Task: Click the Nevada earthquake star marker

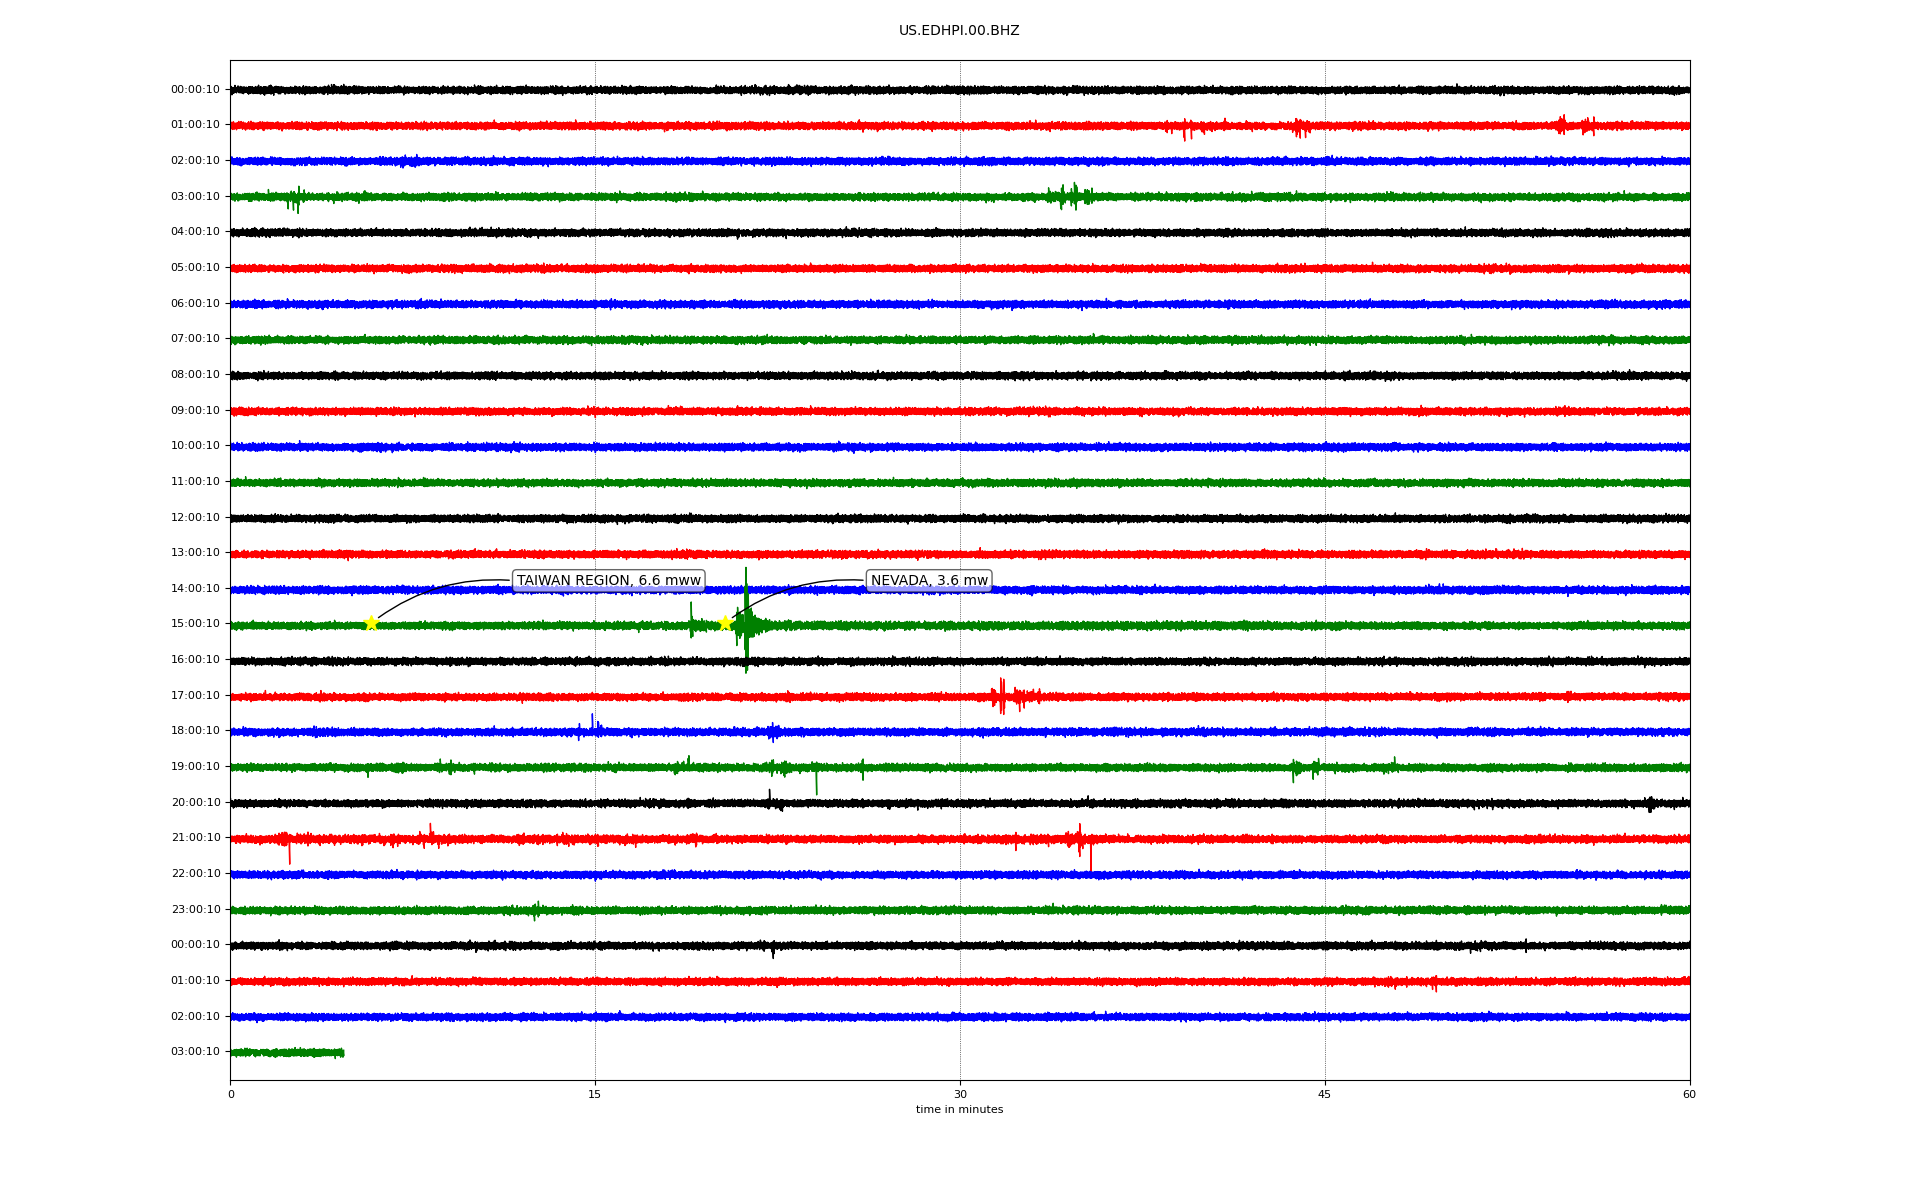Action: point(725,623)
